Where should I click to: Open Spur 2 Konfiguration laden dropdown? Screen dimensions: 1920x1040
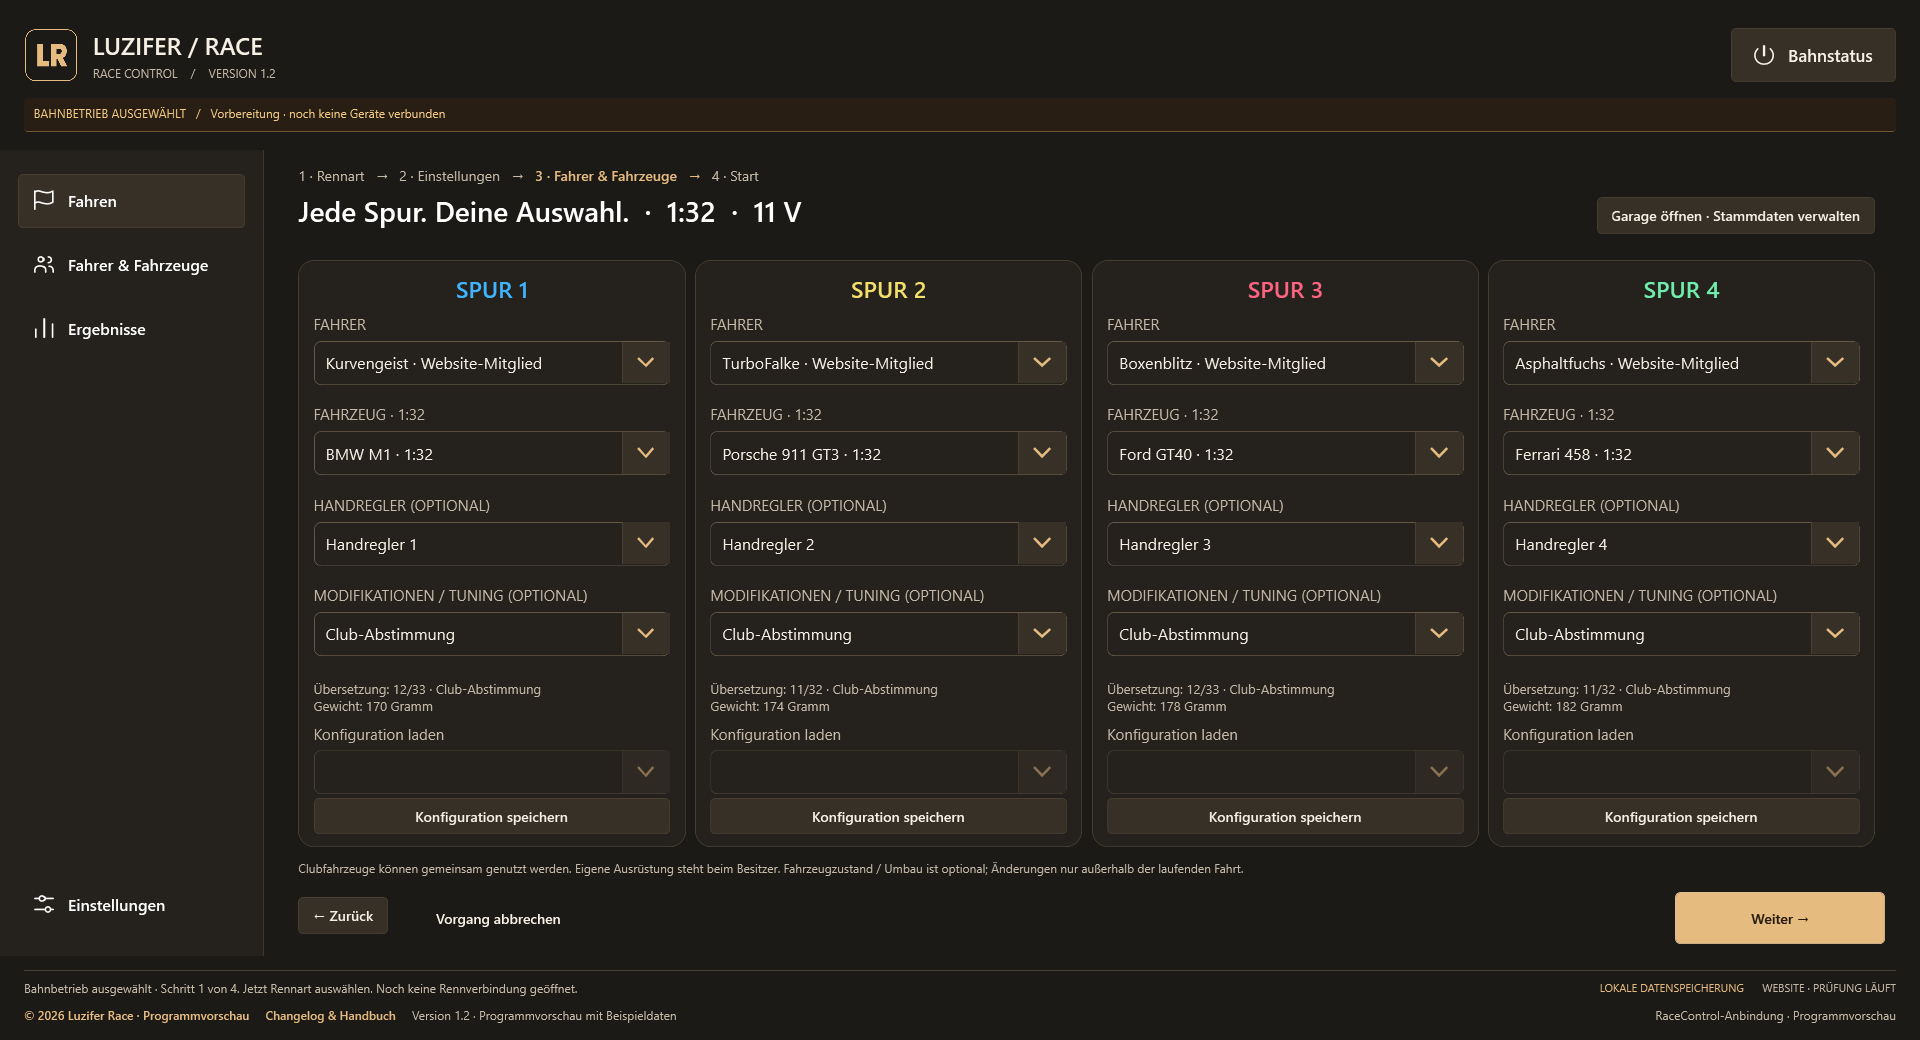[x=888, y=772]
